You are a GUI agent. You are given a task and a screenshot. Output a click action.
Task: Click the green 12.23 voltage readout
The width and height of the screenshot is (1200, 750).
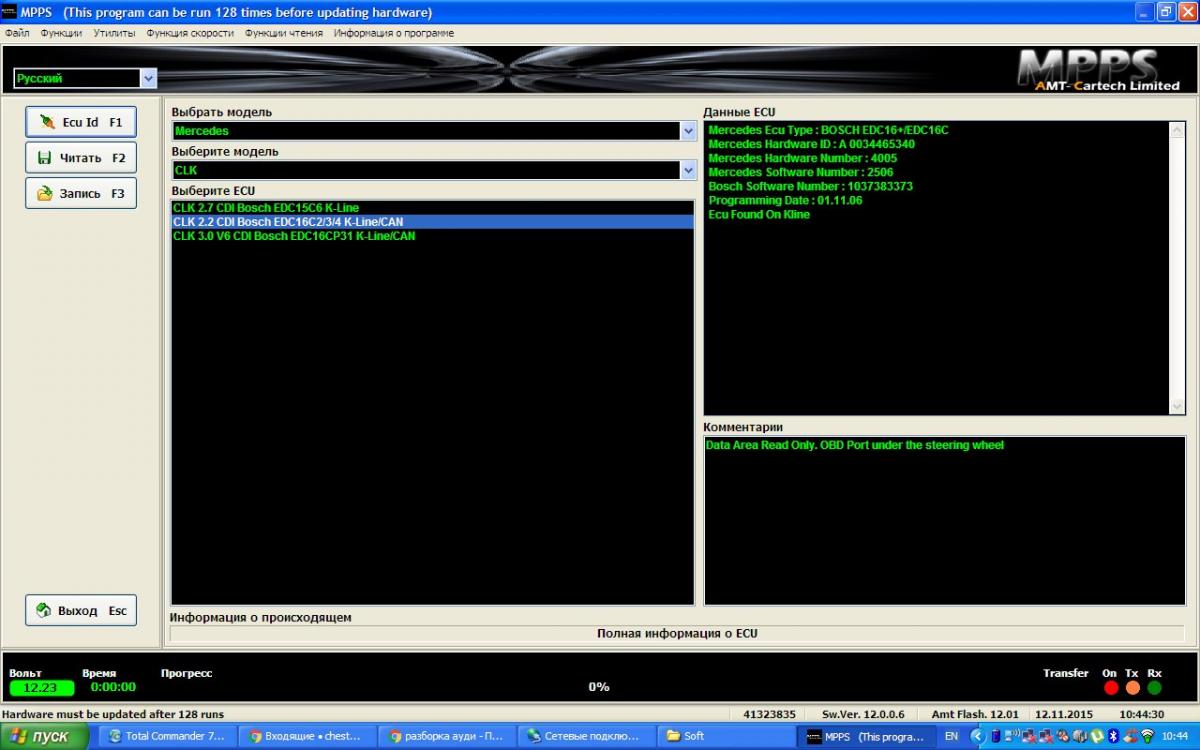(x=41, y=688)
